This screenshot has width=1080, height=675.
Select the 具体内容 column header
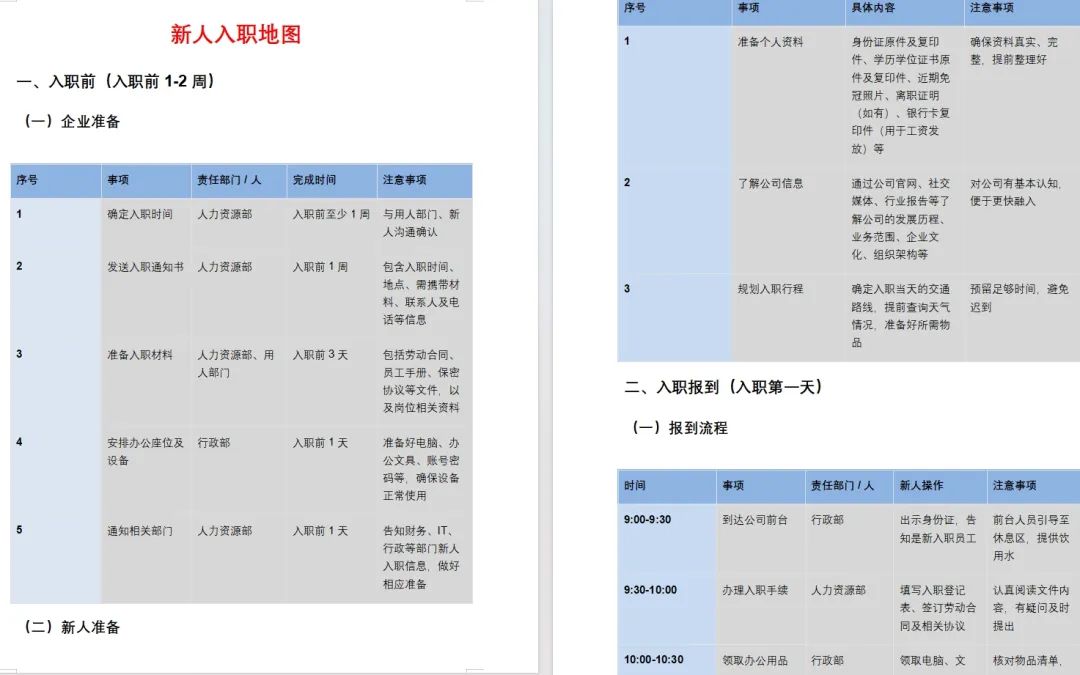pos(873,8)
